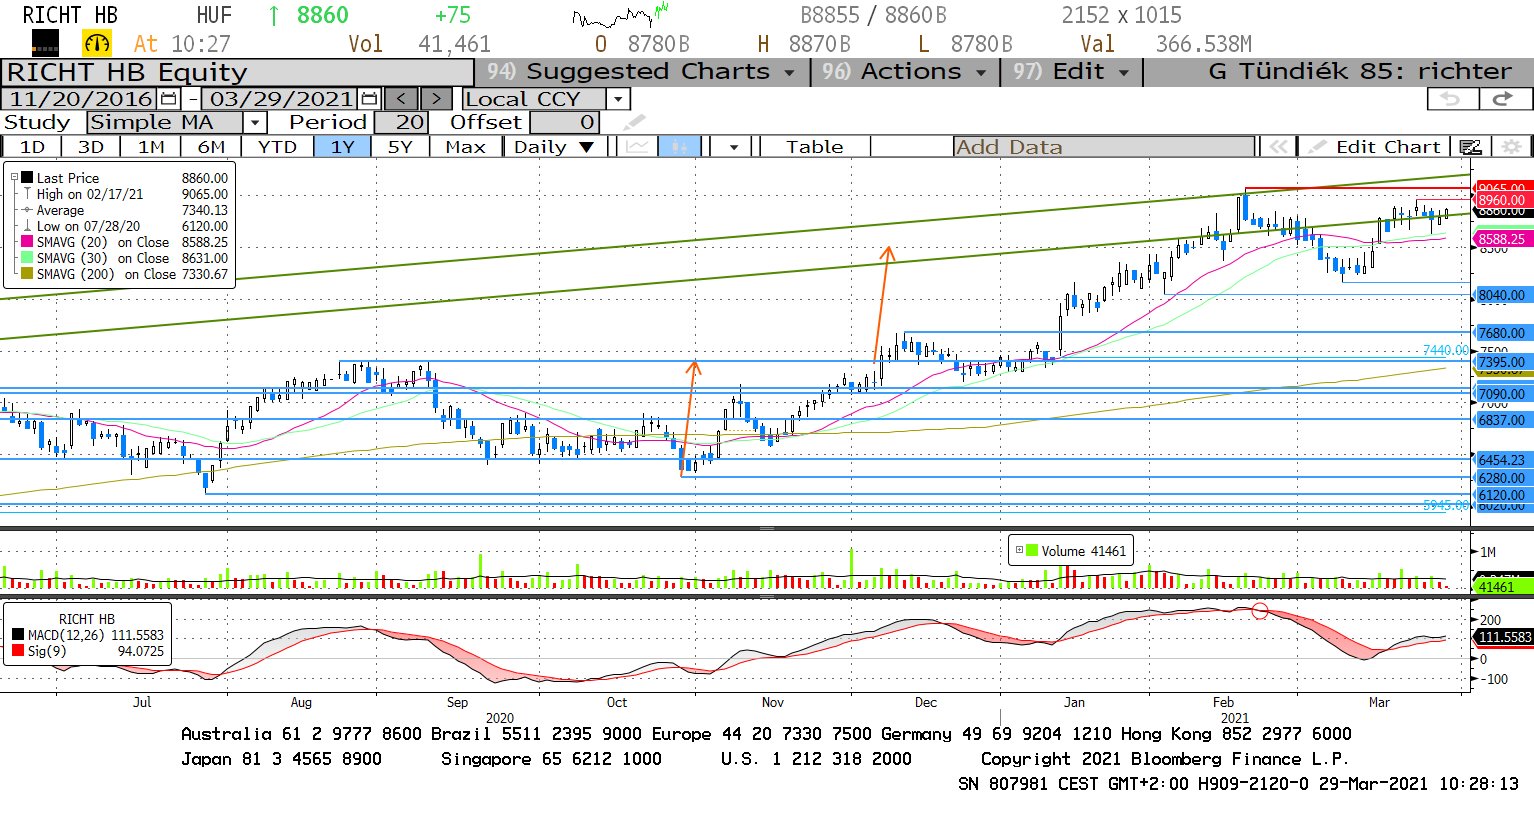Click the Add Data input field
The height and width of the screenshot is (813, 1534).
[x=1104, y=147]
